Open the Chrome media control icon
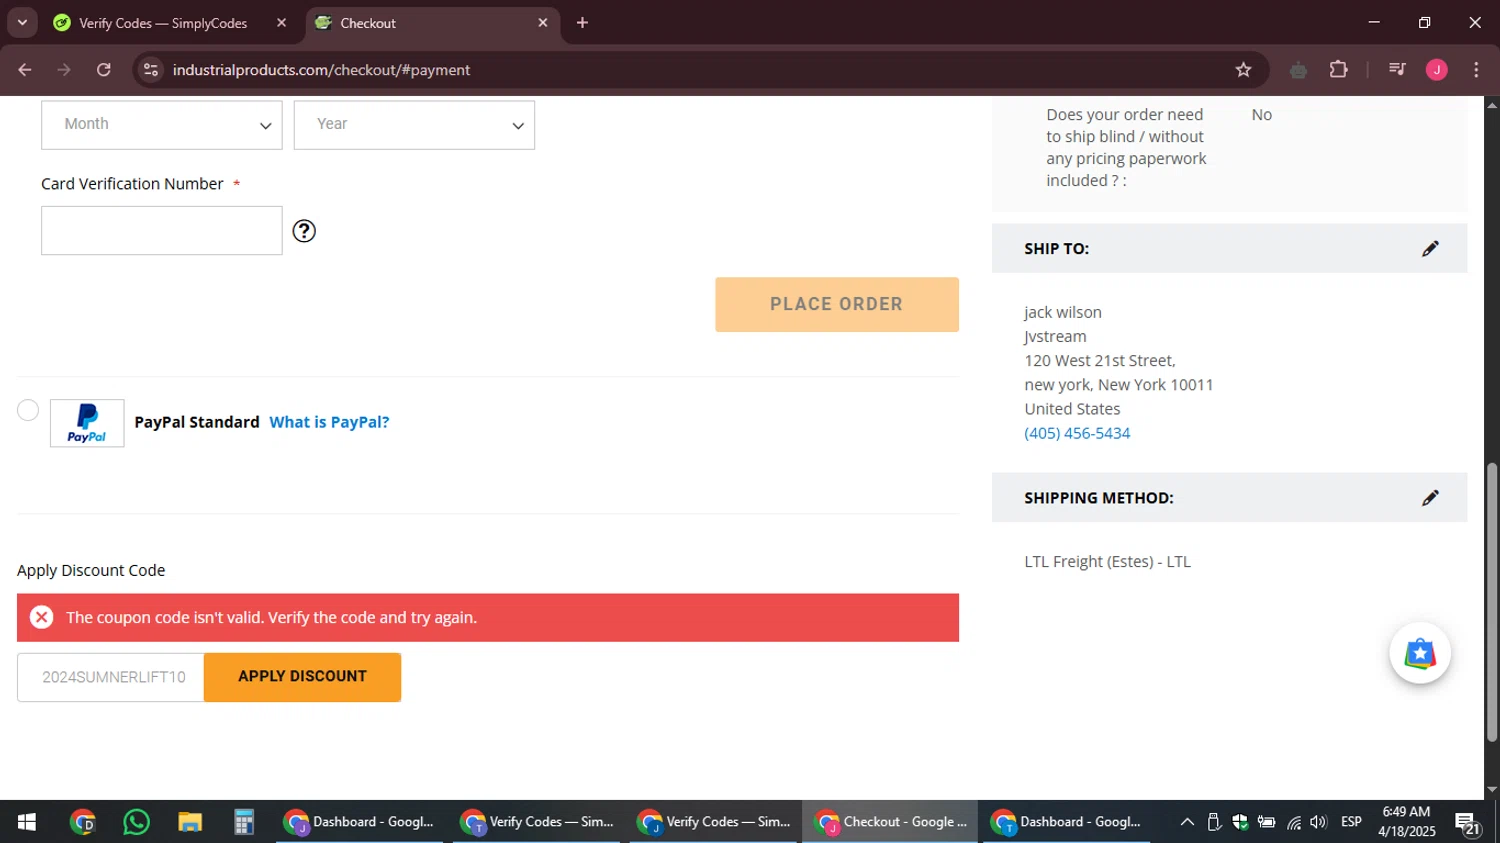1500x843 pixels. 1397,70
